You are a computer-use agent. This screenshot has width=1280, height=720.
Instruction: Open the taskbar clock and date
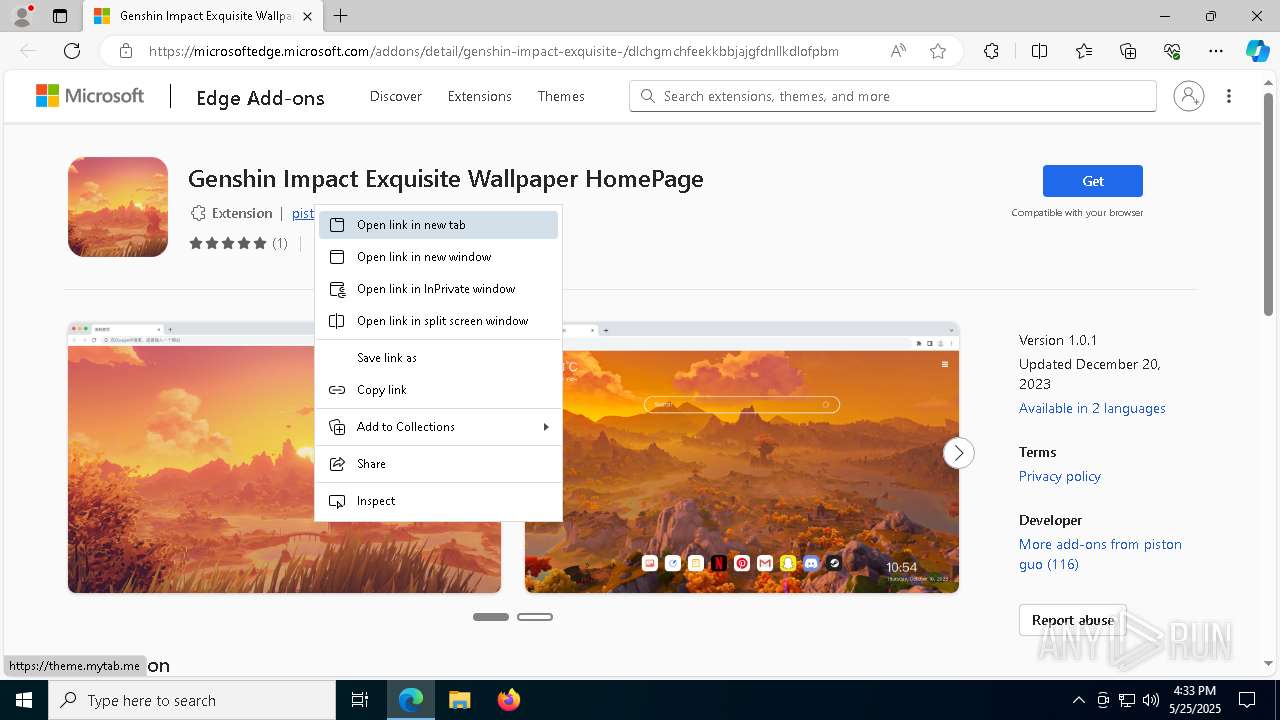pyautogui.click(x=1193, y=700)
